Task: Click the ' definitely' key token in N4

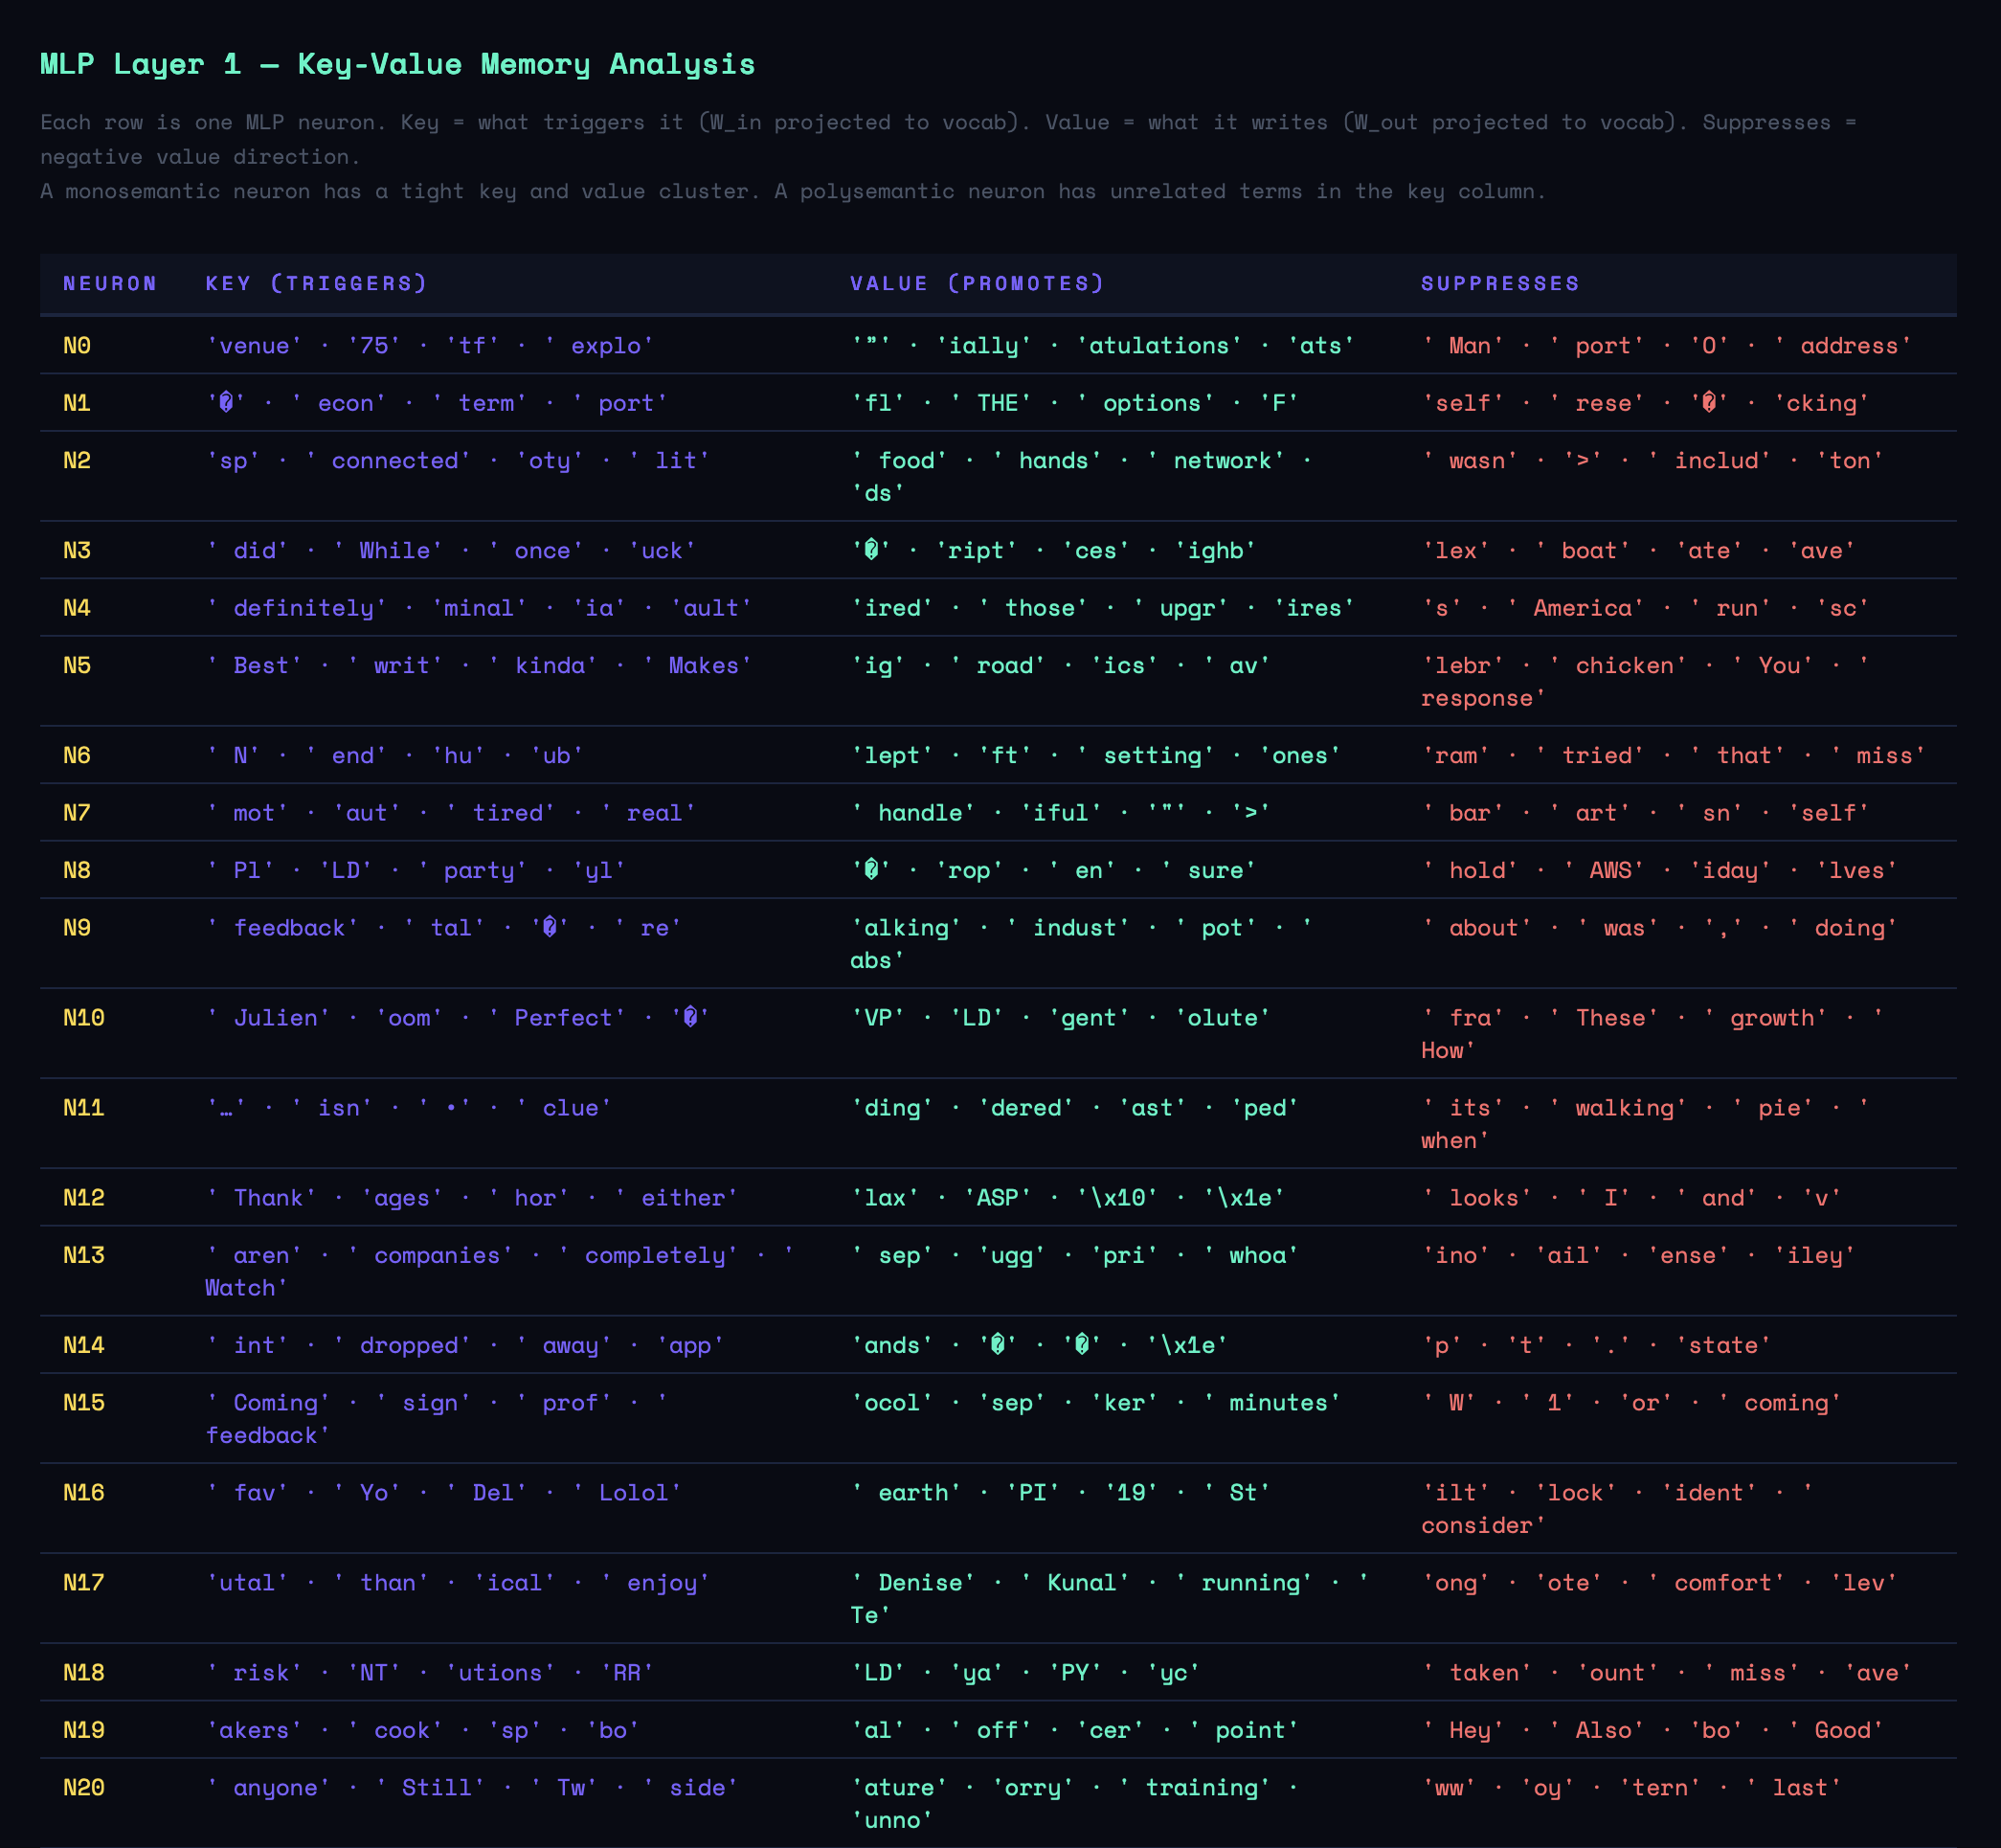Action: [x=296, y=609]
